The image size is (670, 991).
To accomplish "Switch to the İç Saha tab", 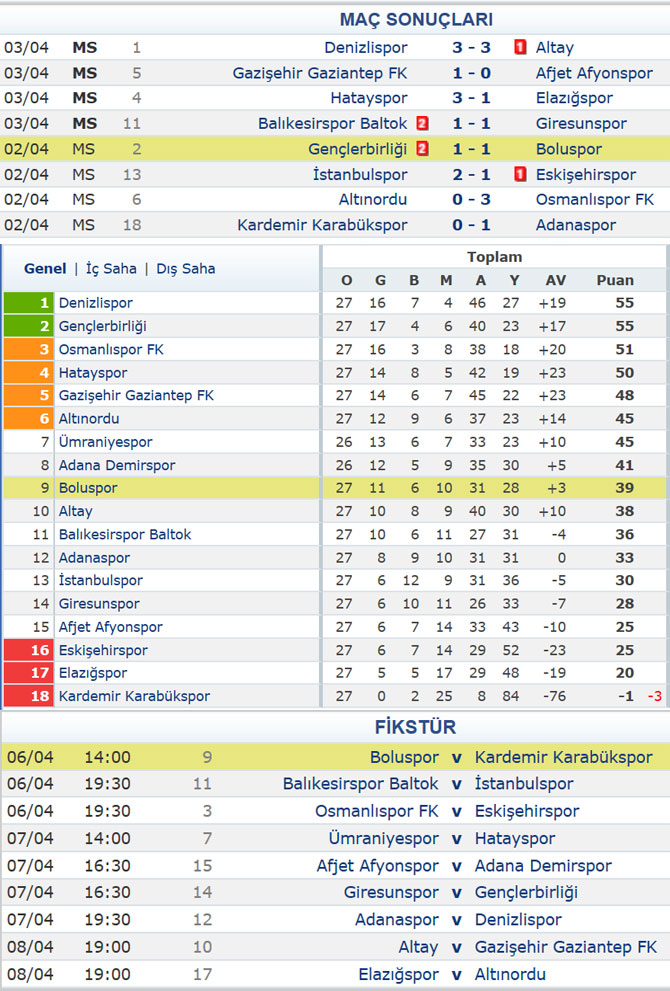I will coord(111,269).
